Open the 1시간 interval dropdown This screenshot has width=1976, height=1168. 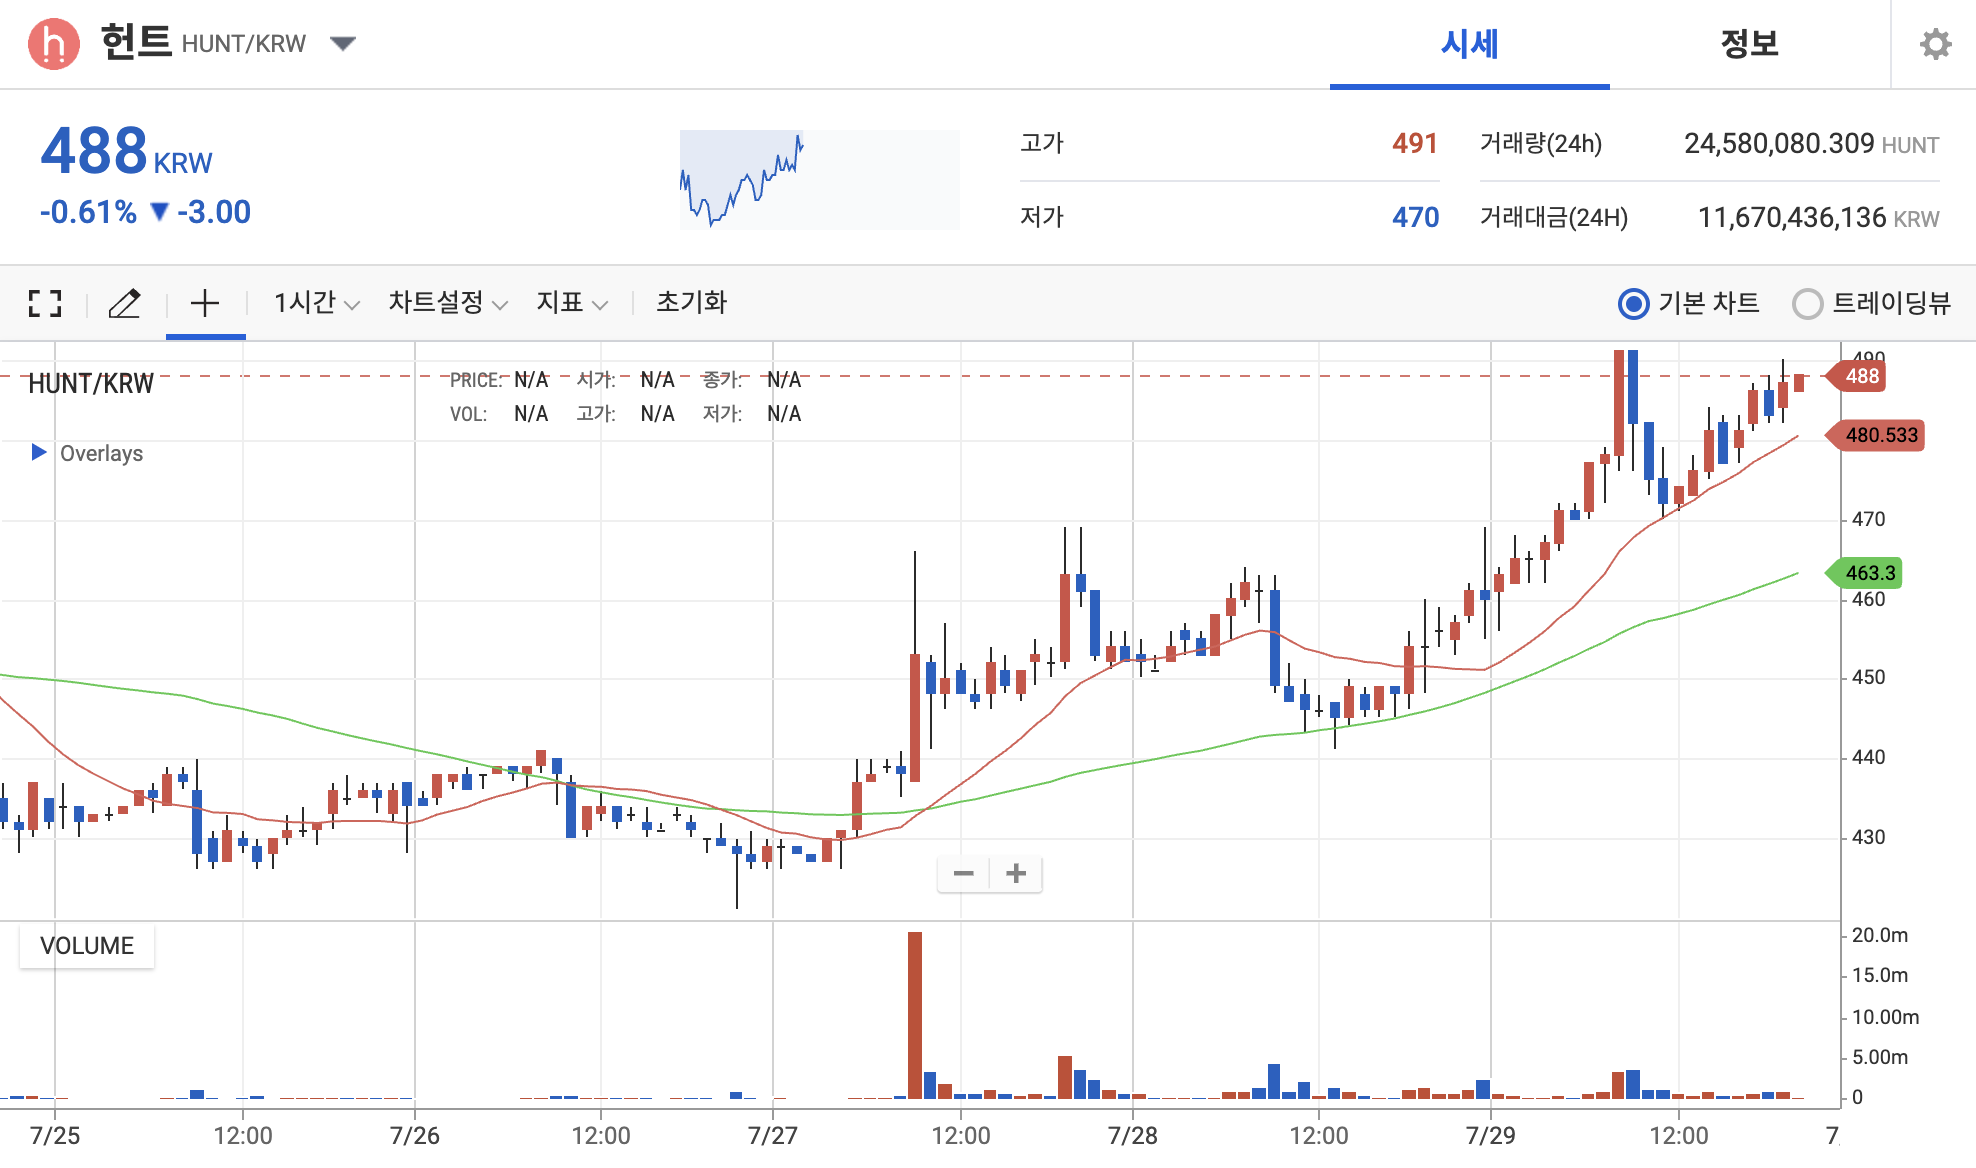316,303
